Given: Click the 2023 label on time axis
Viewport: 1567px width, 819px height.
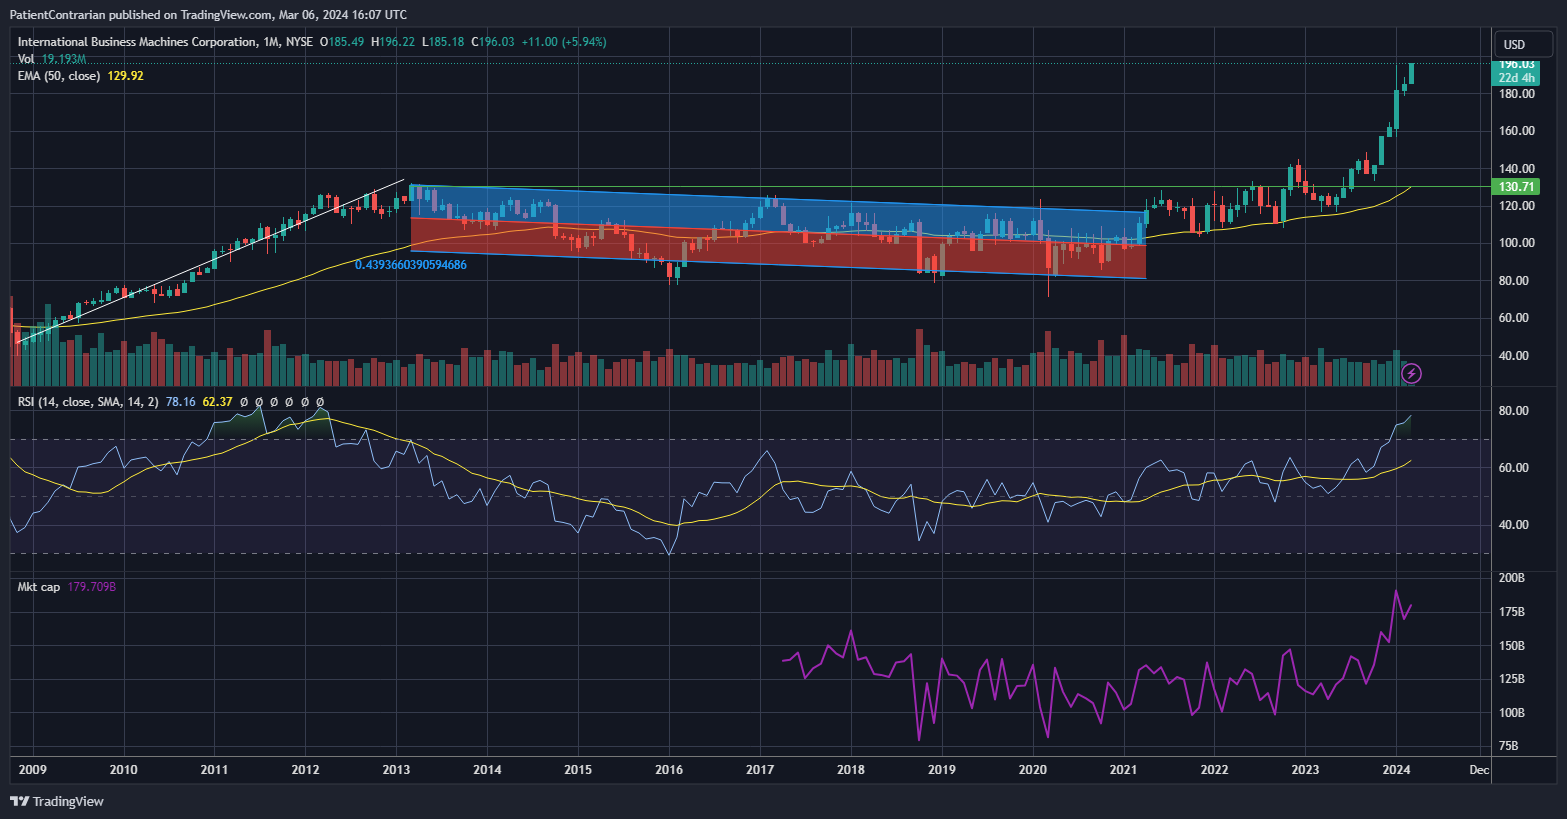Looking at the screenshot, I should click(1305, 770).
